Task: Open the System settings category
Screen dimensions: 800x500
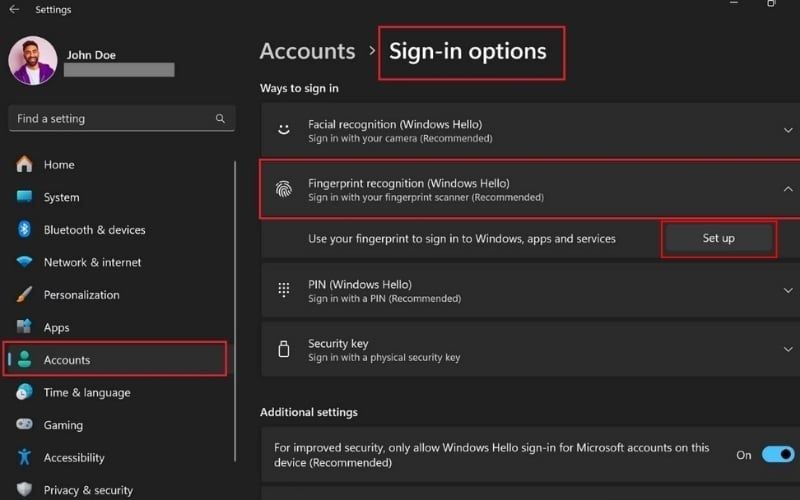Action: (x=61, y=197)
